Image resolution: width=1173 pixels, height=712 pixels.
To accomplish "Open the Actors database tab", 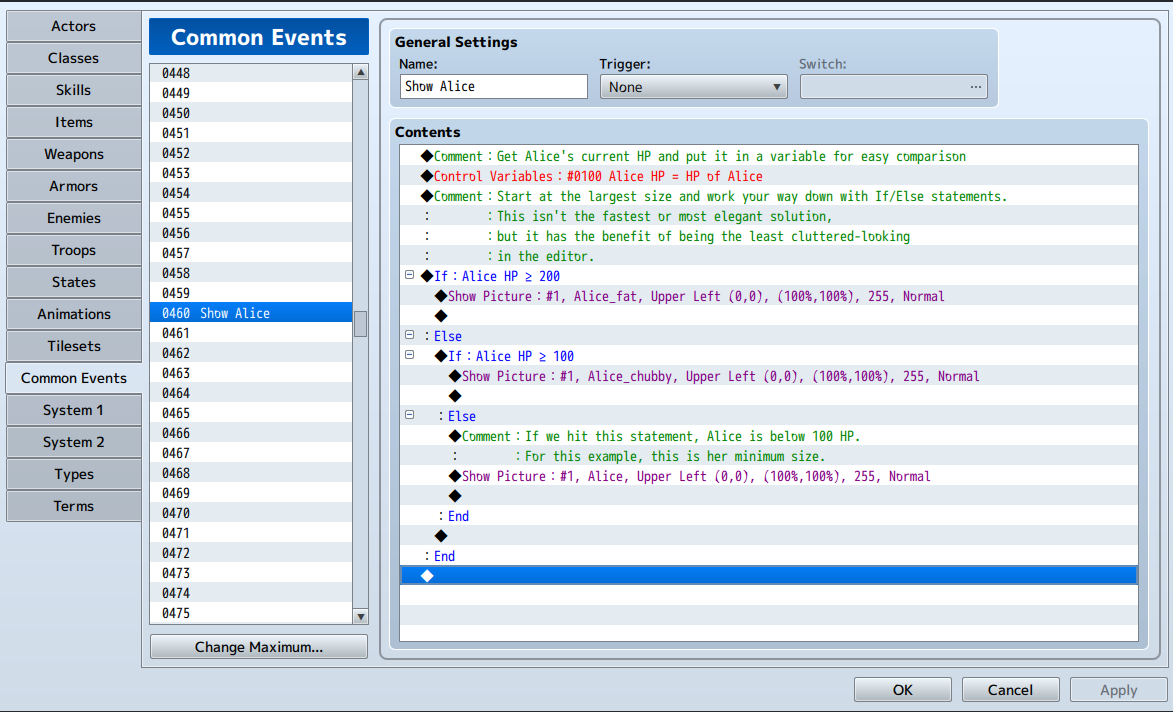I will [73, 26].
